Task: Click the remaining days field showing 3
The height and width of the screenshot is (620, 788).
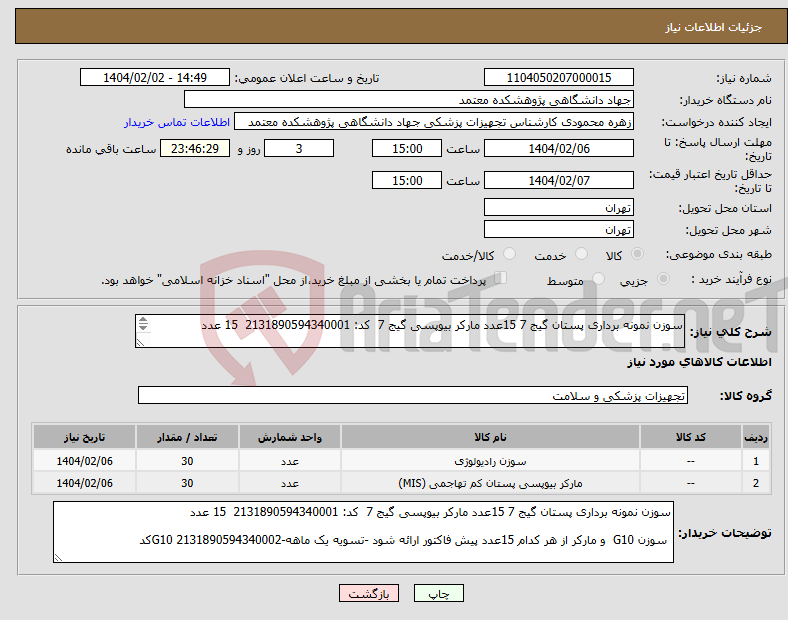Action: click(299, 149)
